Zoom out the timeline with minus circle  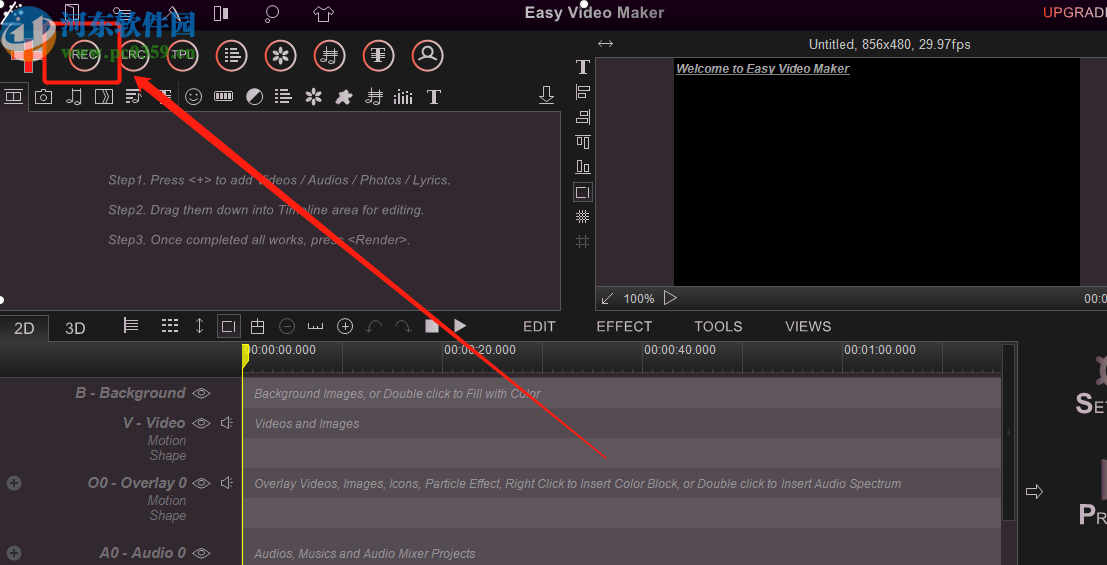pos(287,326)
